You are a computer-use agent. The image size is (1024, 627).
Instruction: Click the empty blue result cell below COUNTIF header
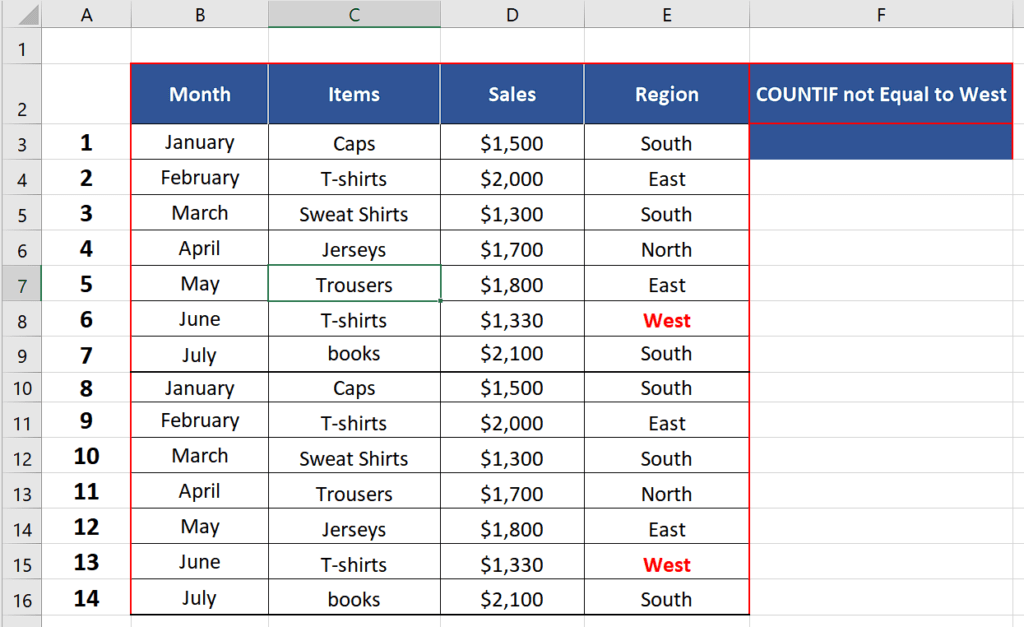point(880,142)
